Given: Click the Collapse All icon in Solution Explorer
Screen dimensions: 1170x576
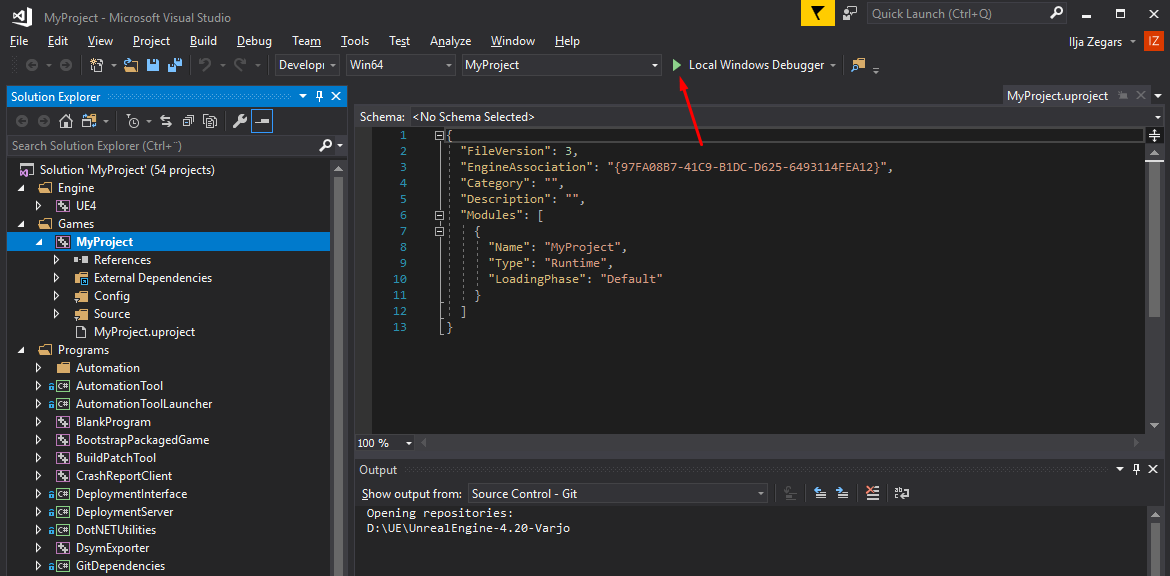Looking at the screenshot, I should [188, 121].
